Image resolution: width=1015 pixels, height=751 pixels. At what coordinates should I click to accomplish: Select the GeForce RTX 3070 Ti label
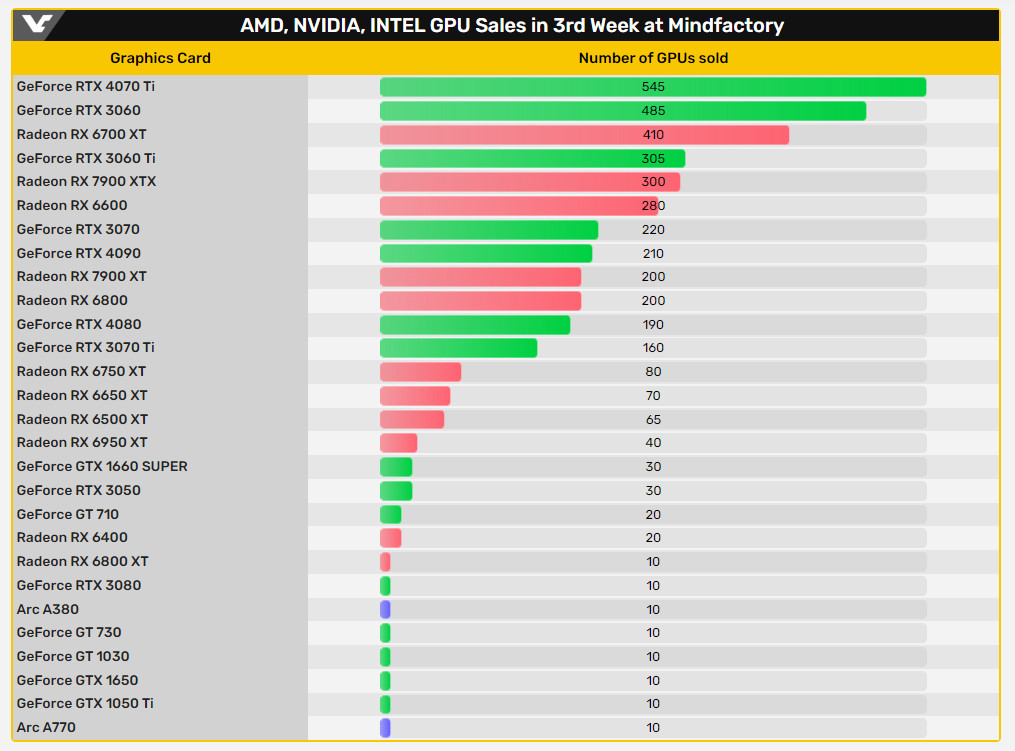[x=85, y=348]
